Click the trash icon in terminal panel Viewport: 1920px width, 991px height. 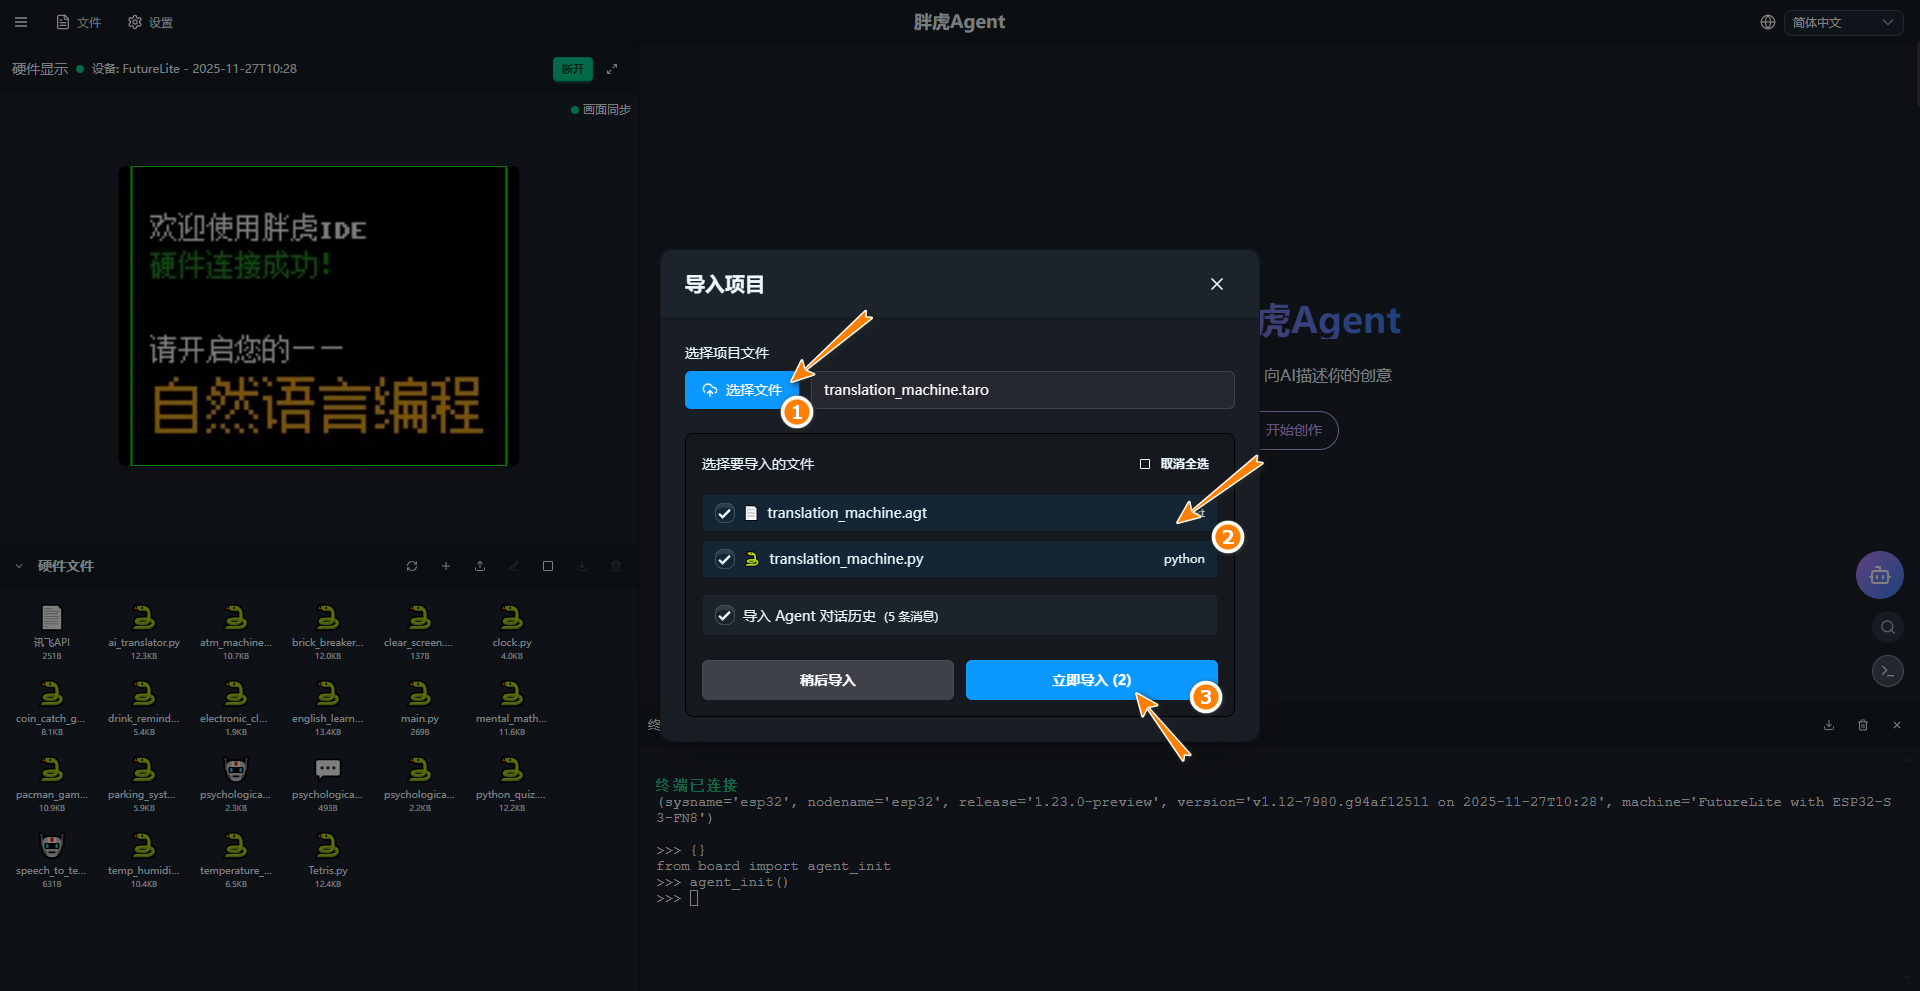point(1863,725)
